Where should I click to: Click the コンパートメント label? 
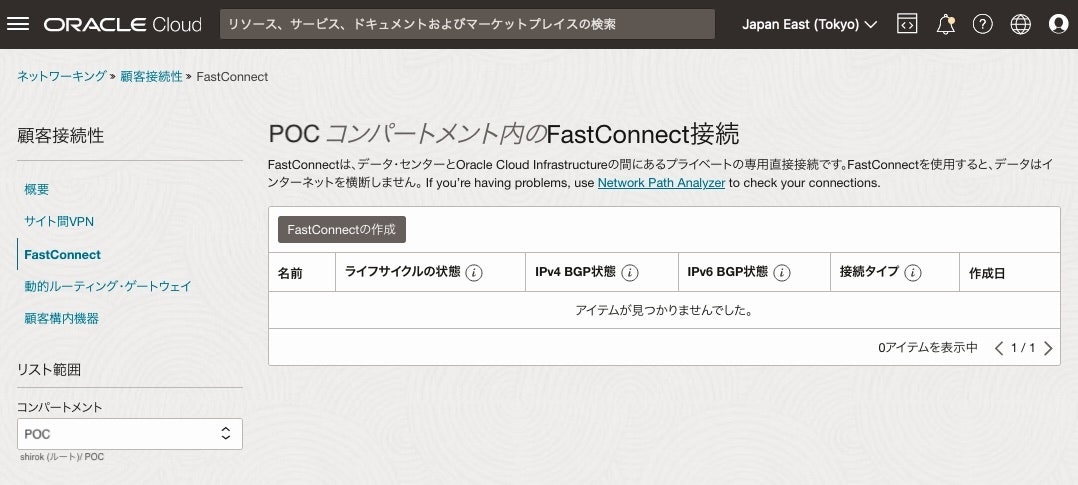tap(60, 407)
